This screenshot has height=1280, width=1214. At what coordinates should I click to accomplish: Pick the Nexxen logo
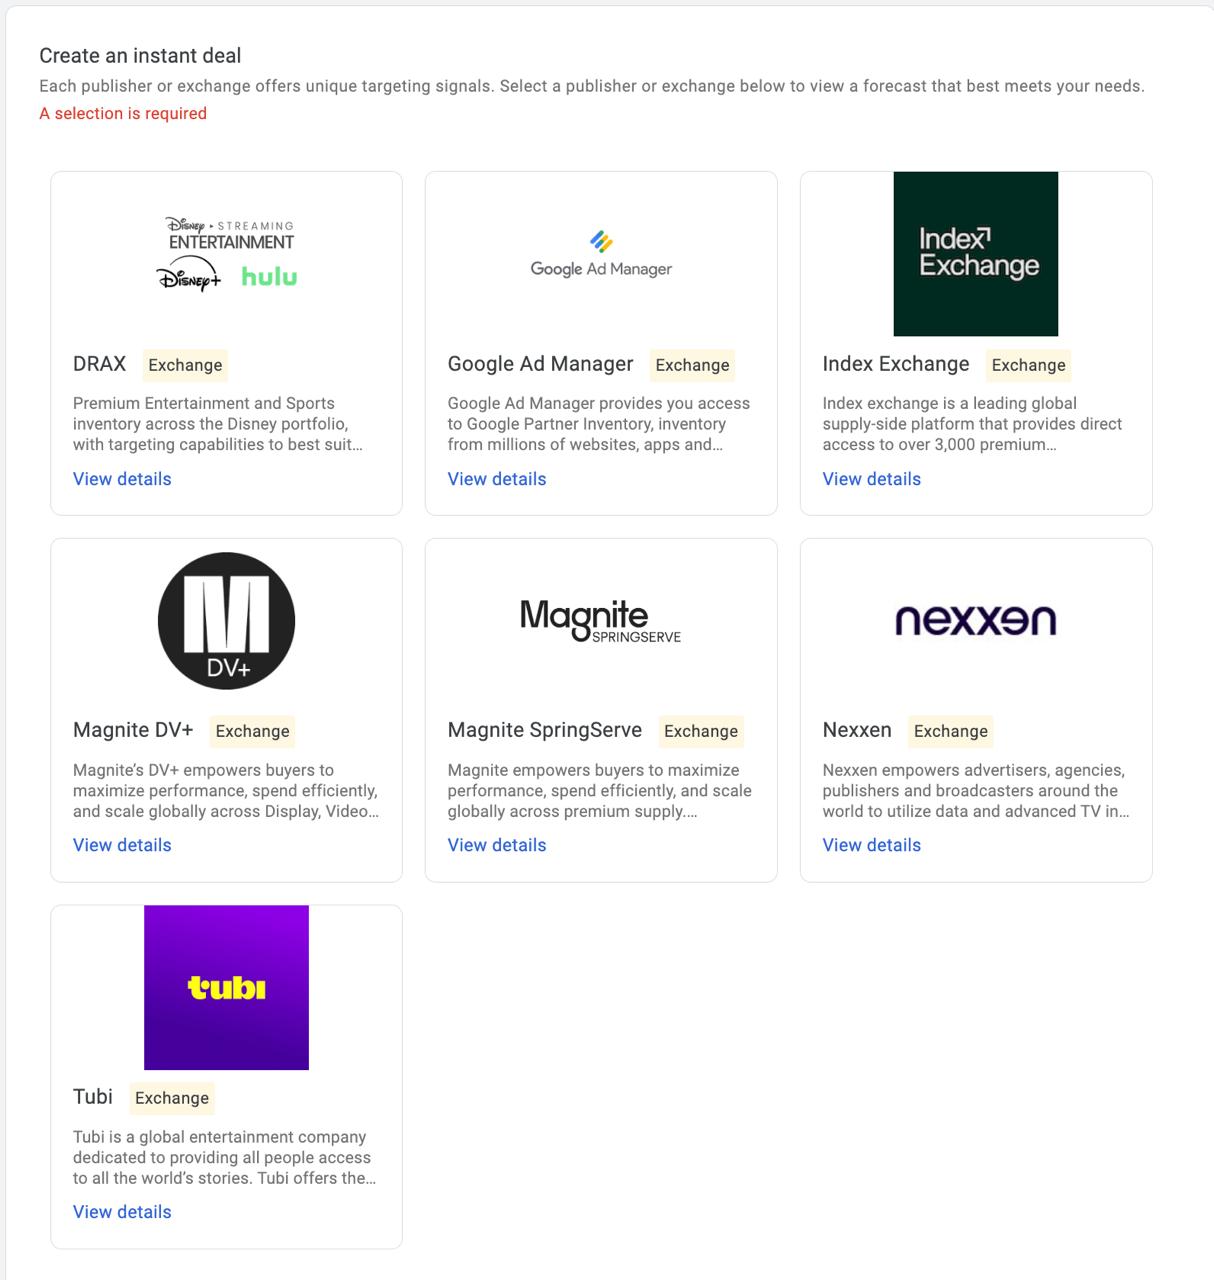click(976, 621)
